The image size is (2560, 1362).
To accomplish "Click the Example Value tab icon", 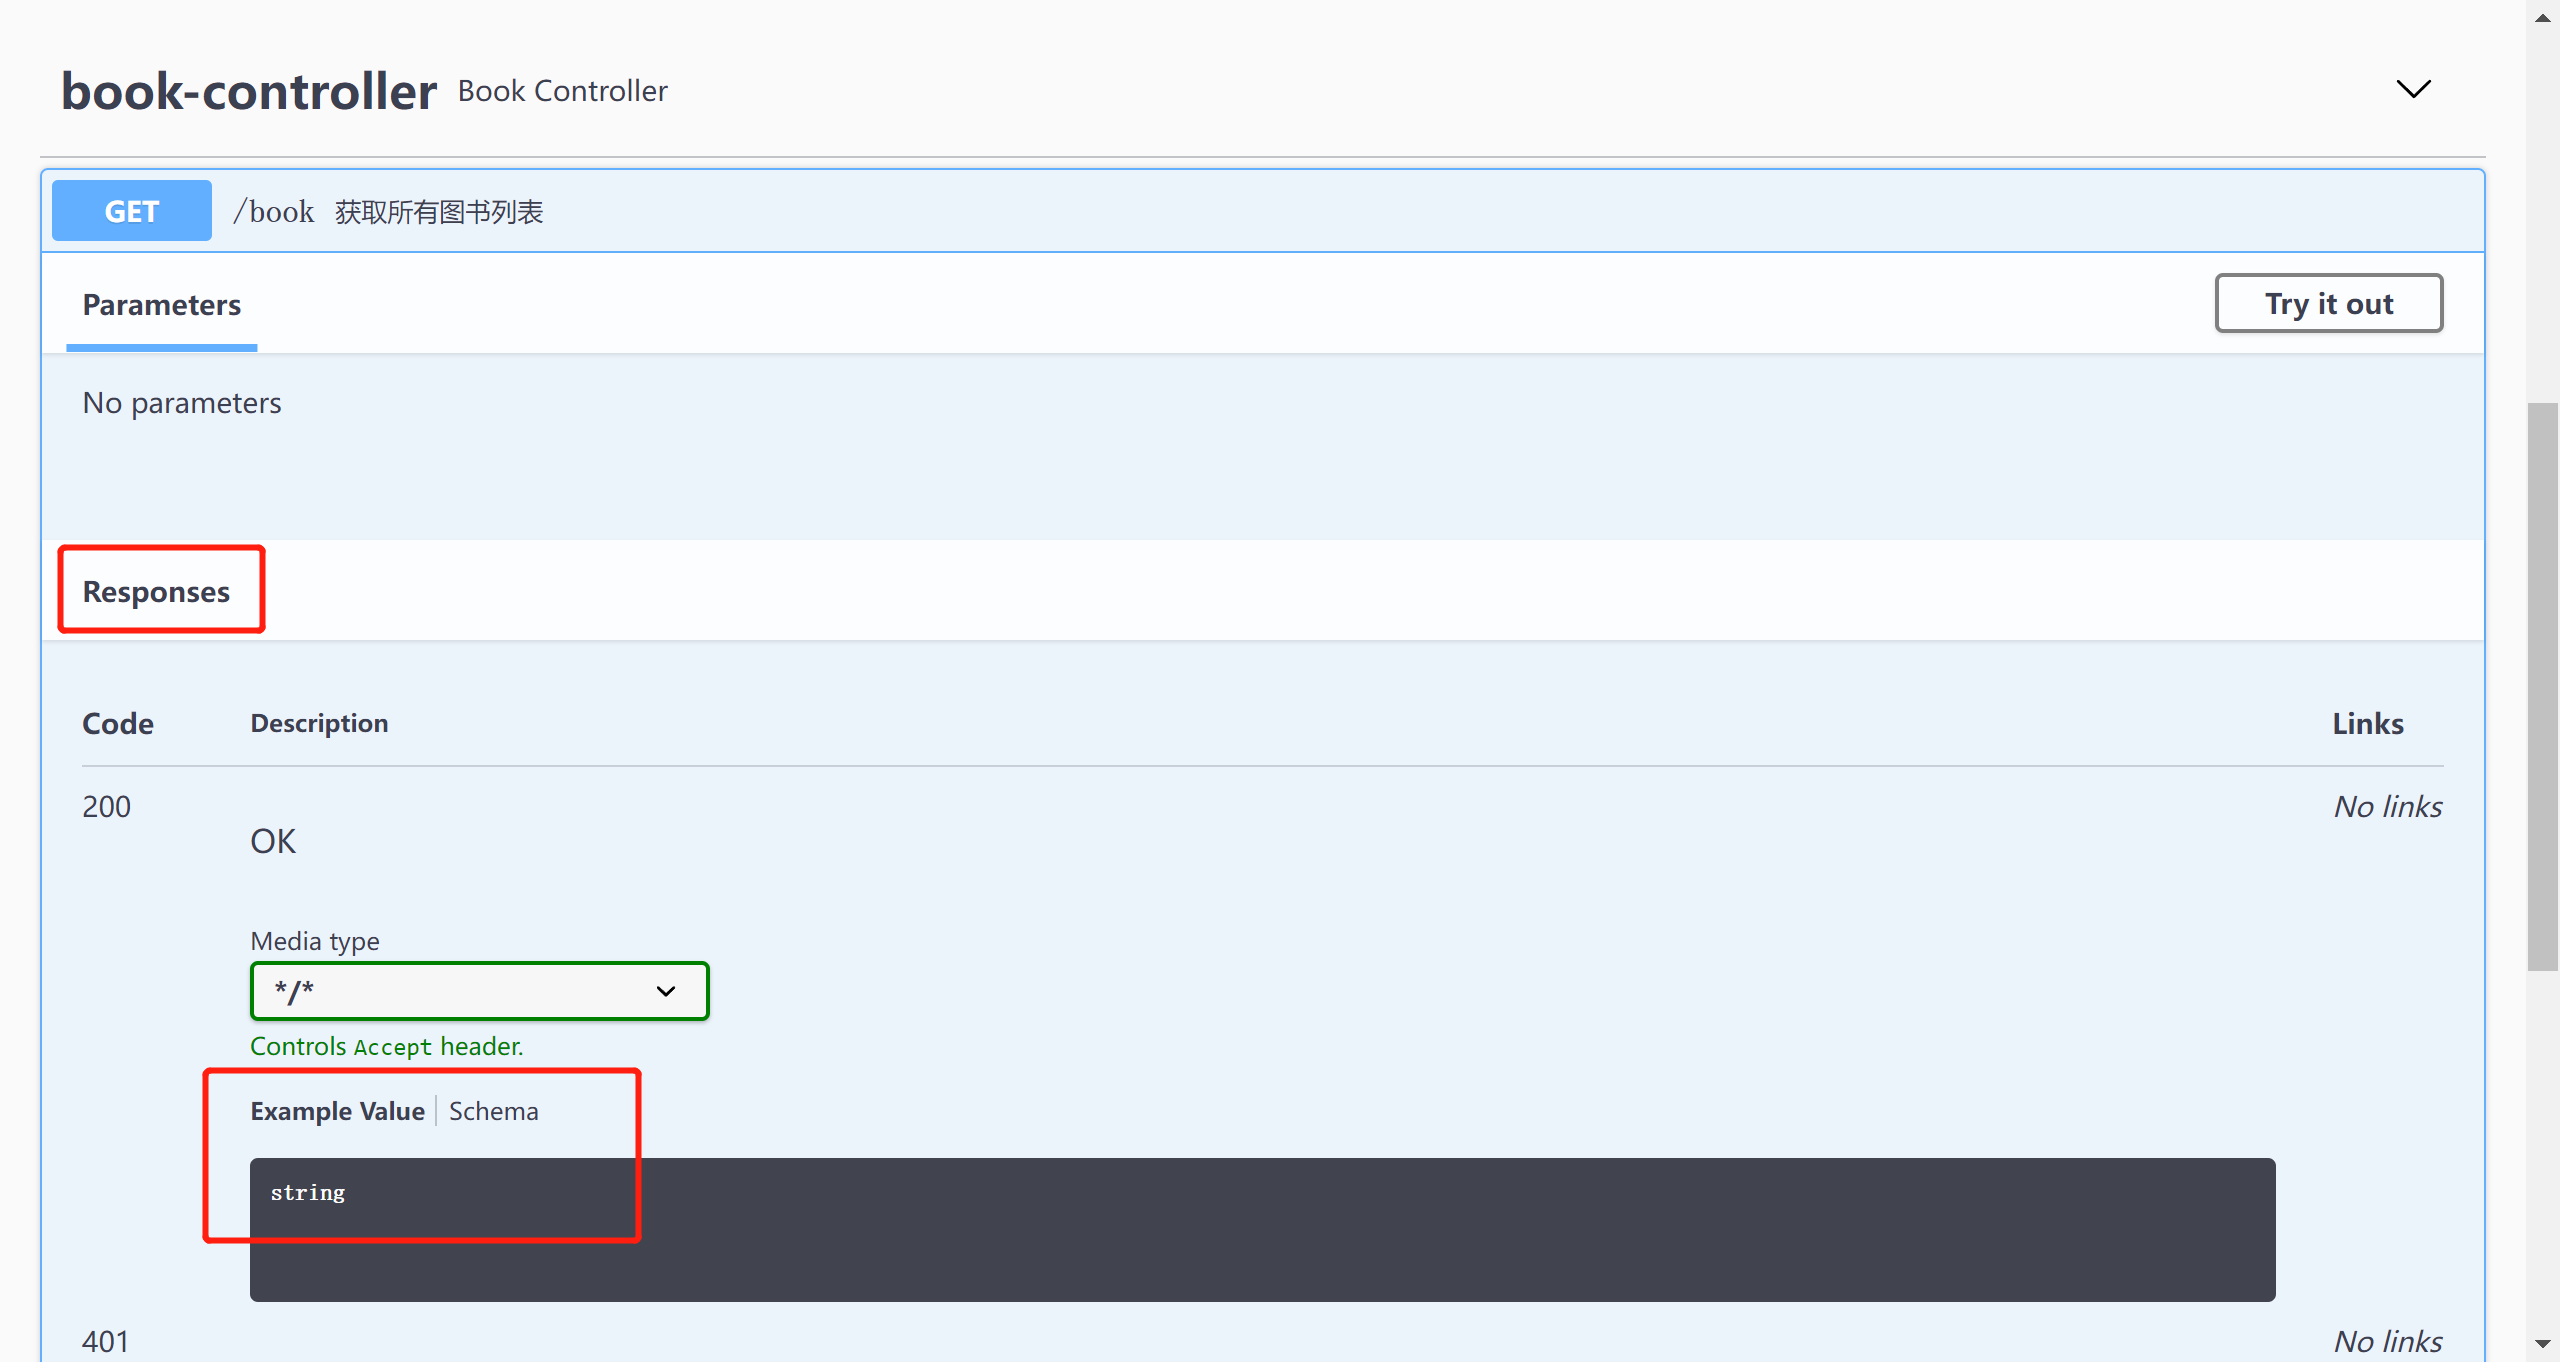I will pyautogui.click(x=334, y=1110).
